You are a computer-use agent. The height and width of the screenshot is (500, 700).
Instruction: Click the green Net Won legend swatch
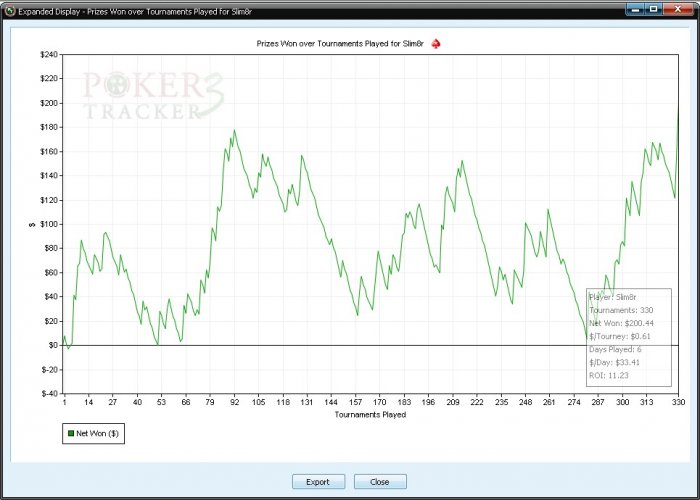[x=71, y=433]
